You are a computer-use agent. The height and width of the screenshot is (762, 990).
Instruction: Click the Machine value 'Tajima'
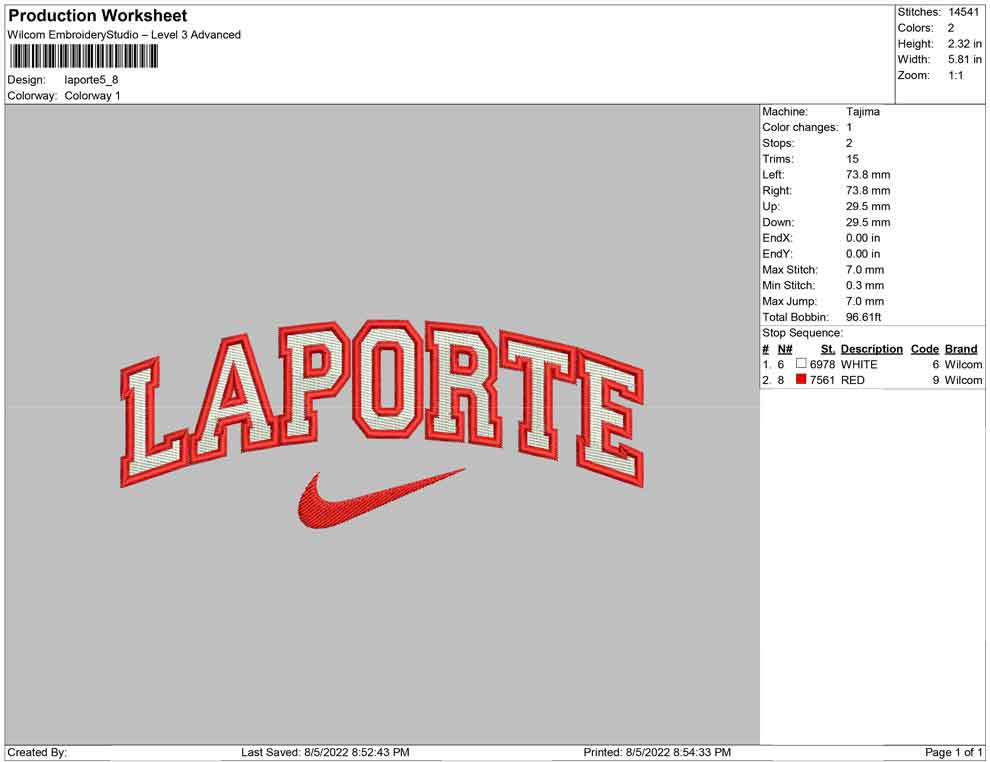point(862,112)
